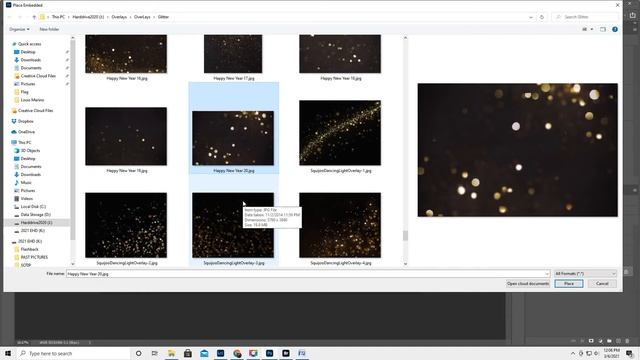640x360 pixels.
Task: Select SquijooDancingLightOverlay-3.jpg thumbnail
Action: point(233,225)
